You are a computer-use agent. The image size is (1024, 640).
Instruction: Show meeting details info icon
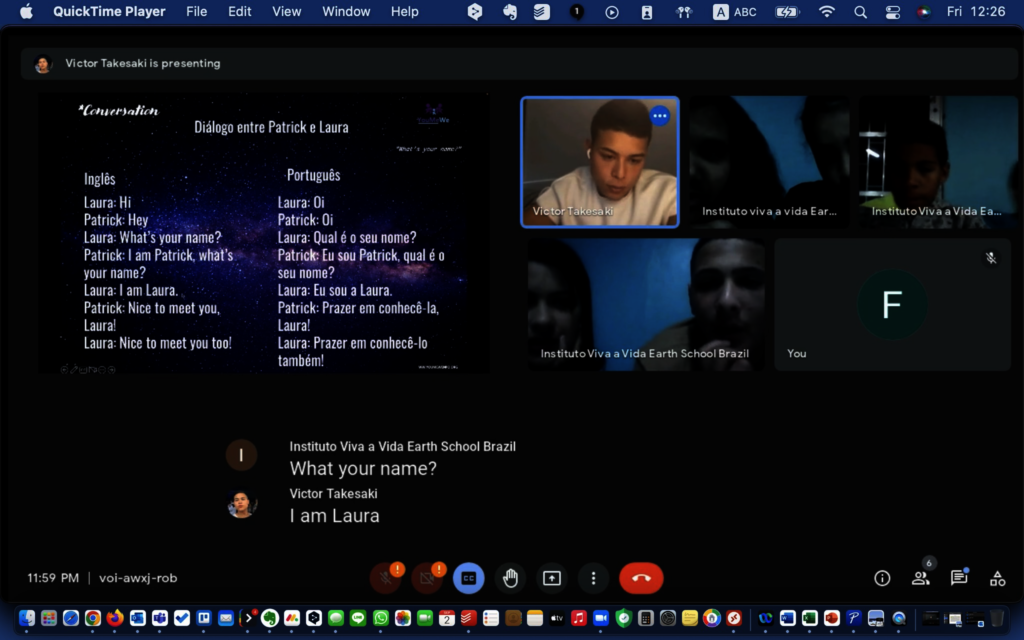click(x=882, y=578)
